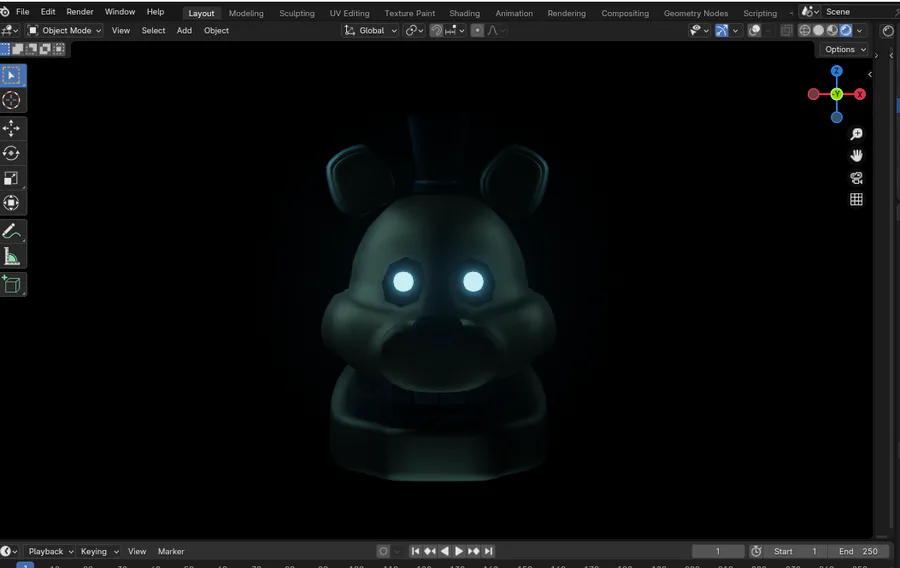Play the animation forward
900x568 pixels.
coord(459,551)
